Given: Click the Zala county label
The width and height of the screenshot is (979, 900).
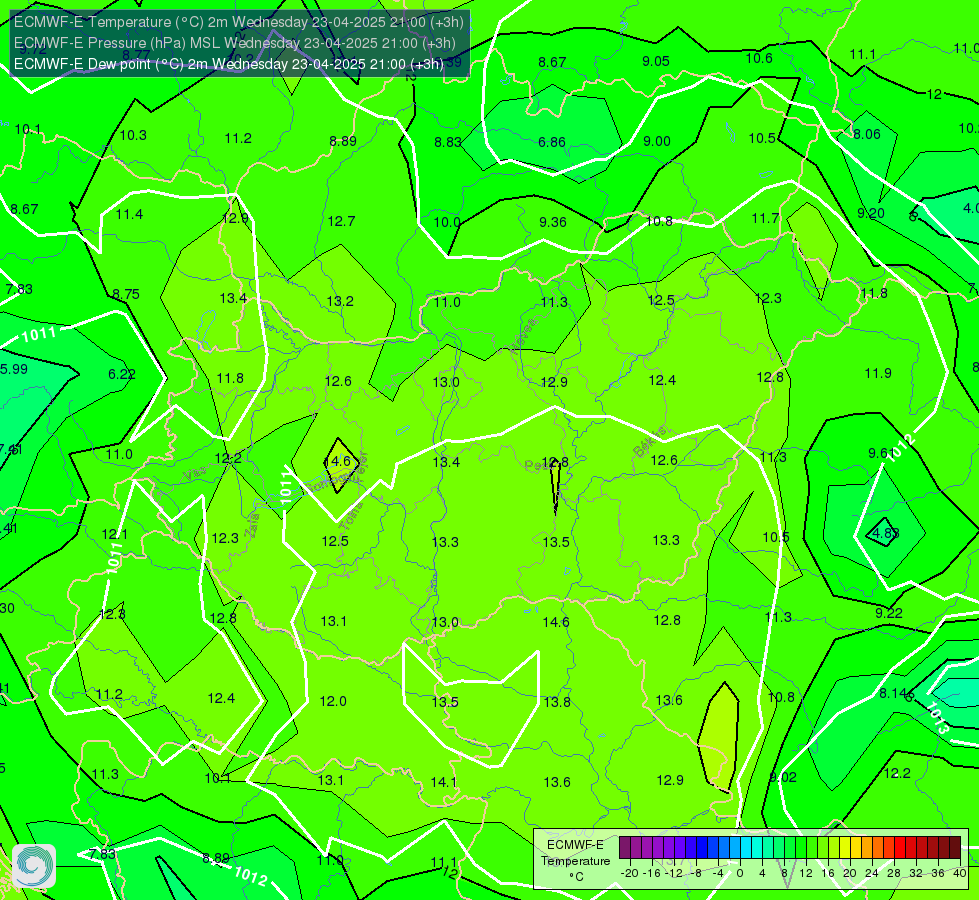Looking at the screenshot, I should coord(252,526).
